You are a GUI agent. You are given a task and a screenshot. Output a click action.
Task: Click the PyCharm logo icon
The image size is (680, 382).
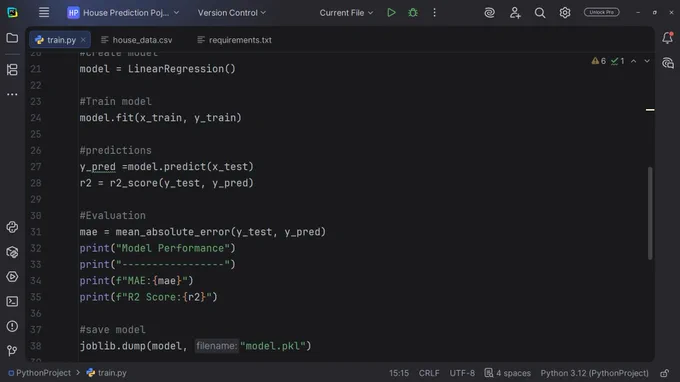(x=13, y=13)
